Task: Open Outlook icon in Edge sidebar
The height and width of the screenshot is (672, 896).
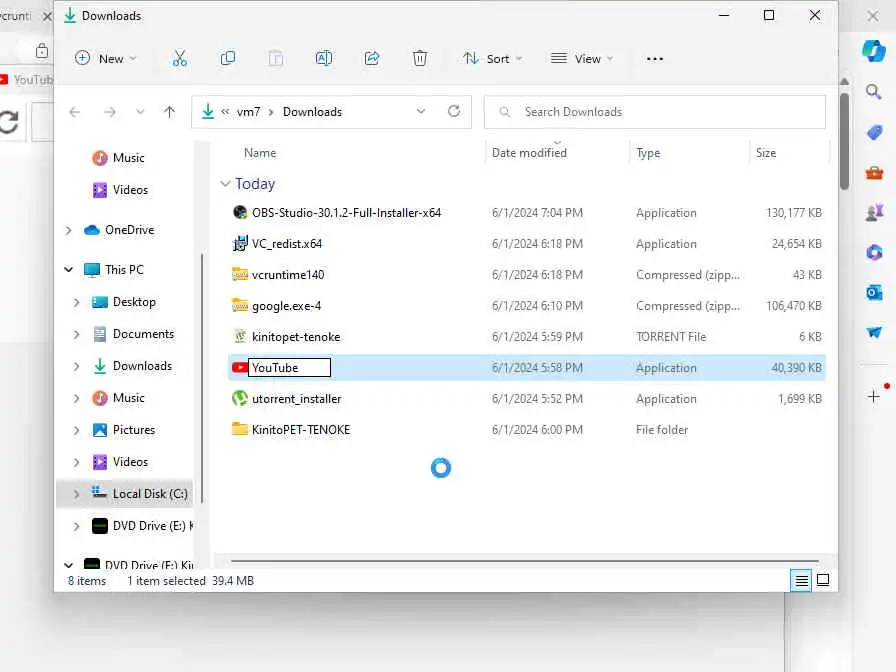Action: 874,293
